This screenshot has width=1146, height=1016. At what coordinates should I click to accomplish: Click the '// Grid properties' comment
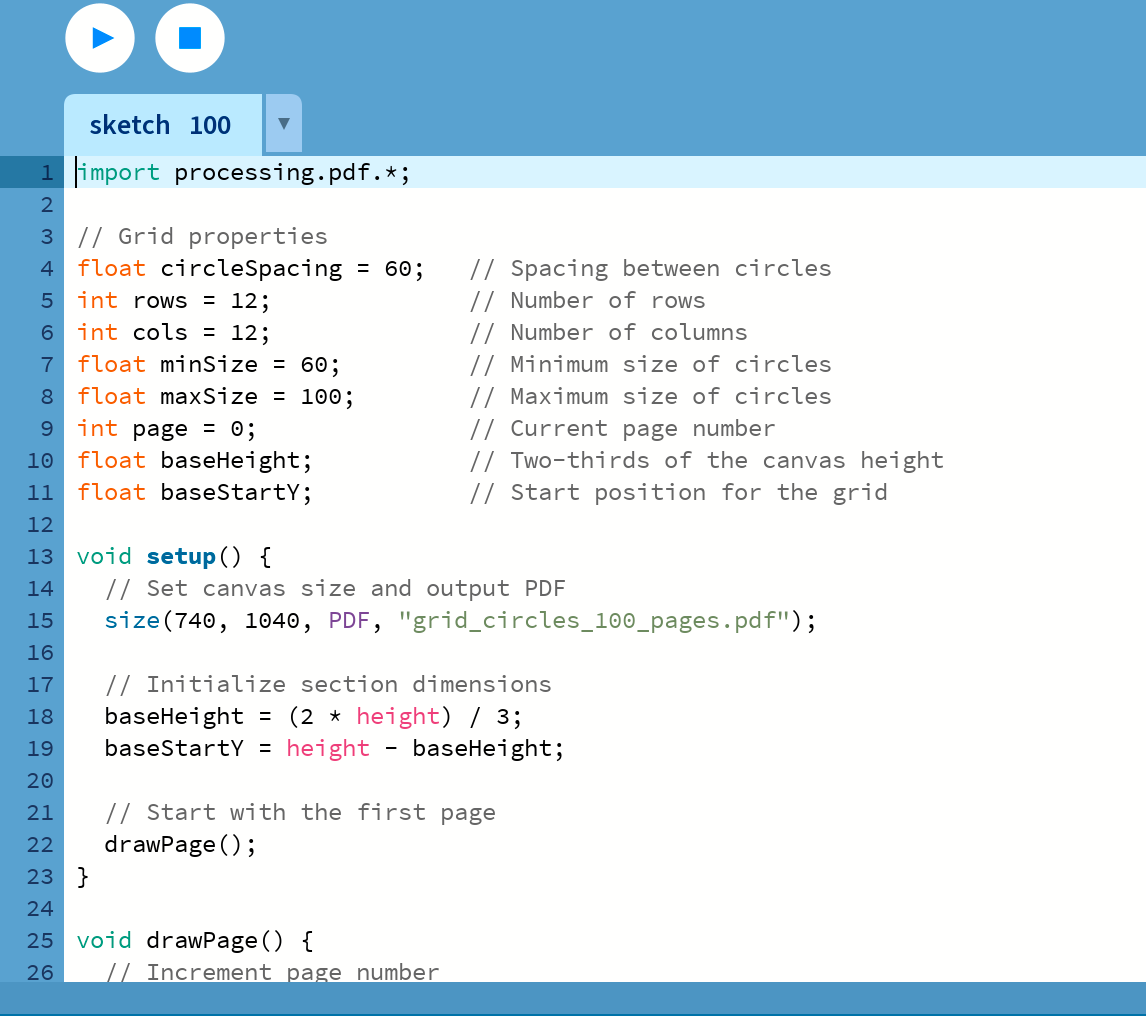pos(202,237)
